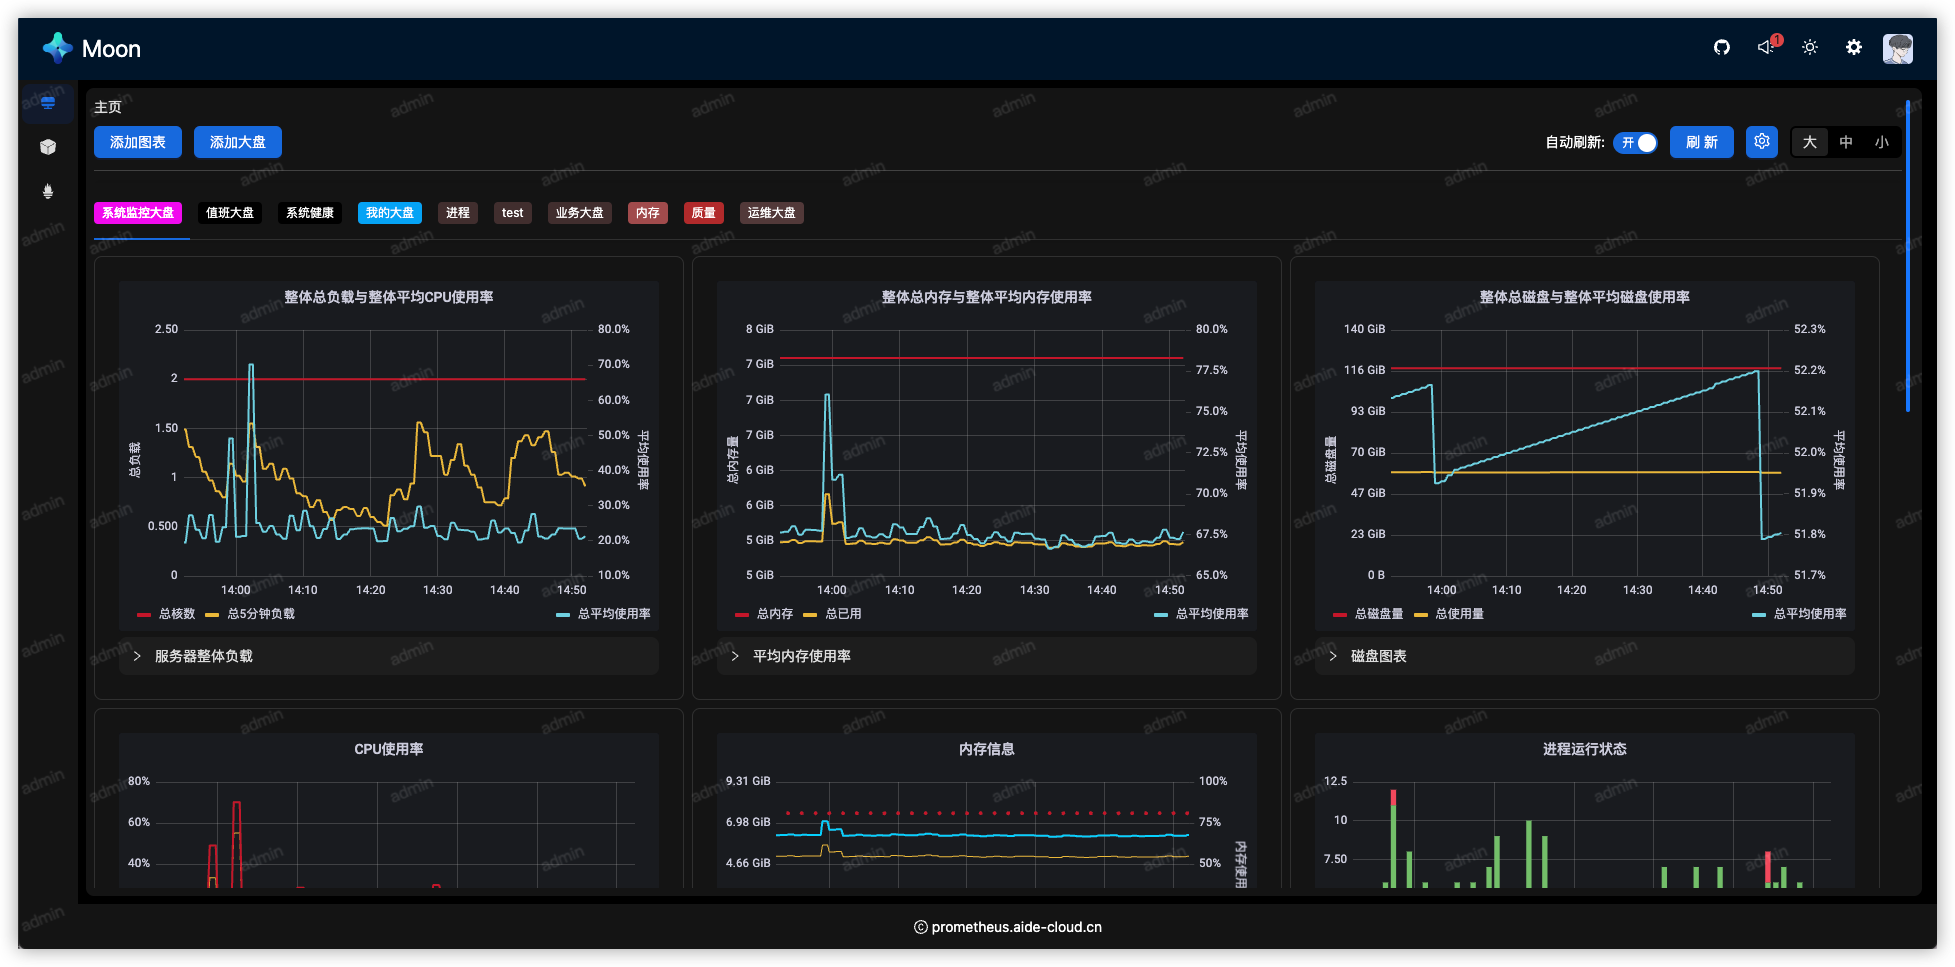Screen dimensions: 1955x967
Task: Open the user avatar menu
Action: [1897, 48]
